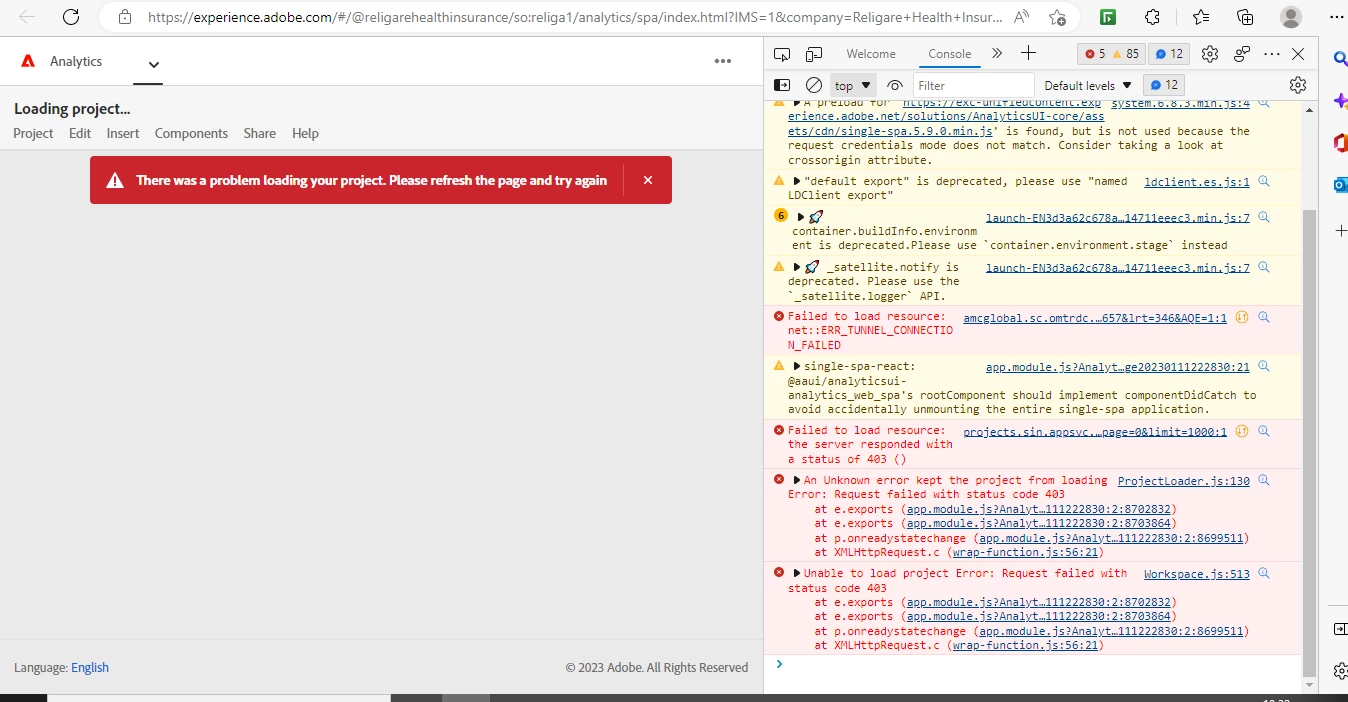Show more DevTools tabs chevron
The width and height of the screenshot is (1348, 702).
[997, 53]
